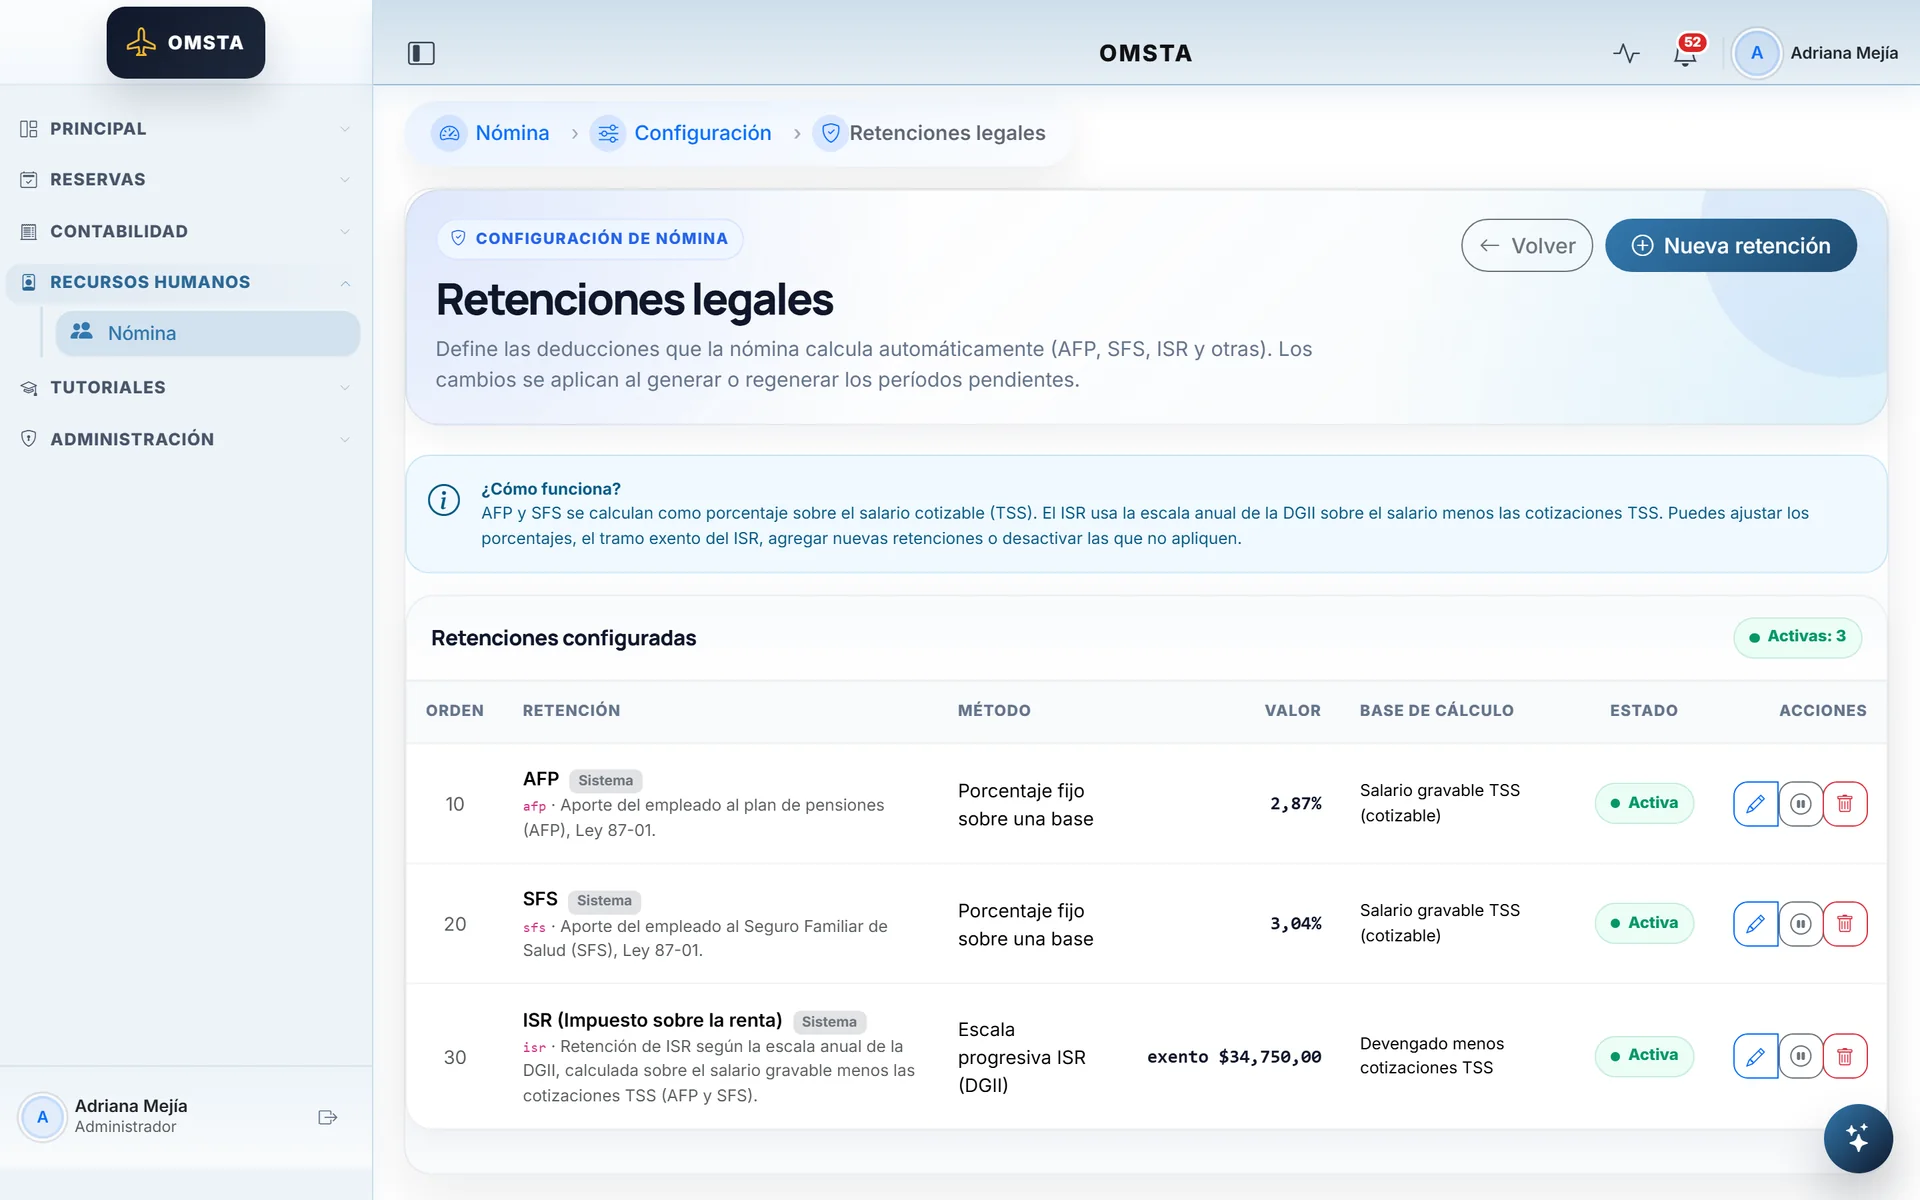
Task: Expand the ADMINISTRACIÓN menu section
Action: 186,439
